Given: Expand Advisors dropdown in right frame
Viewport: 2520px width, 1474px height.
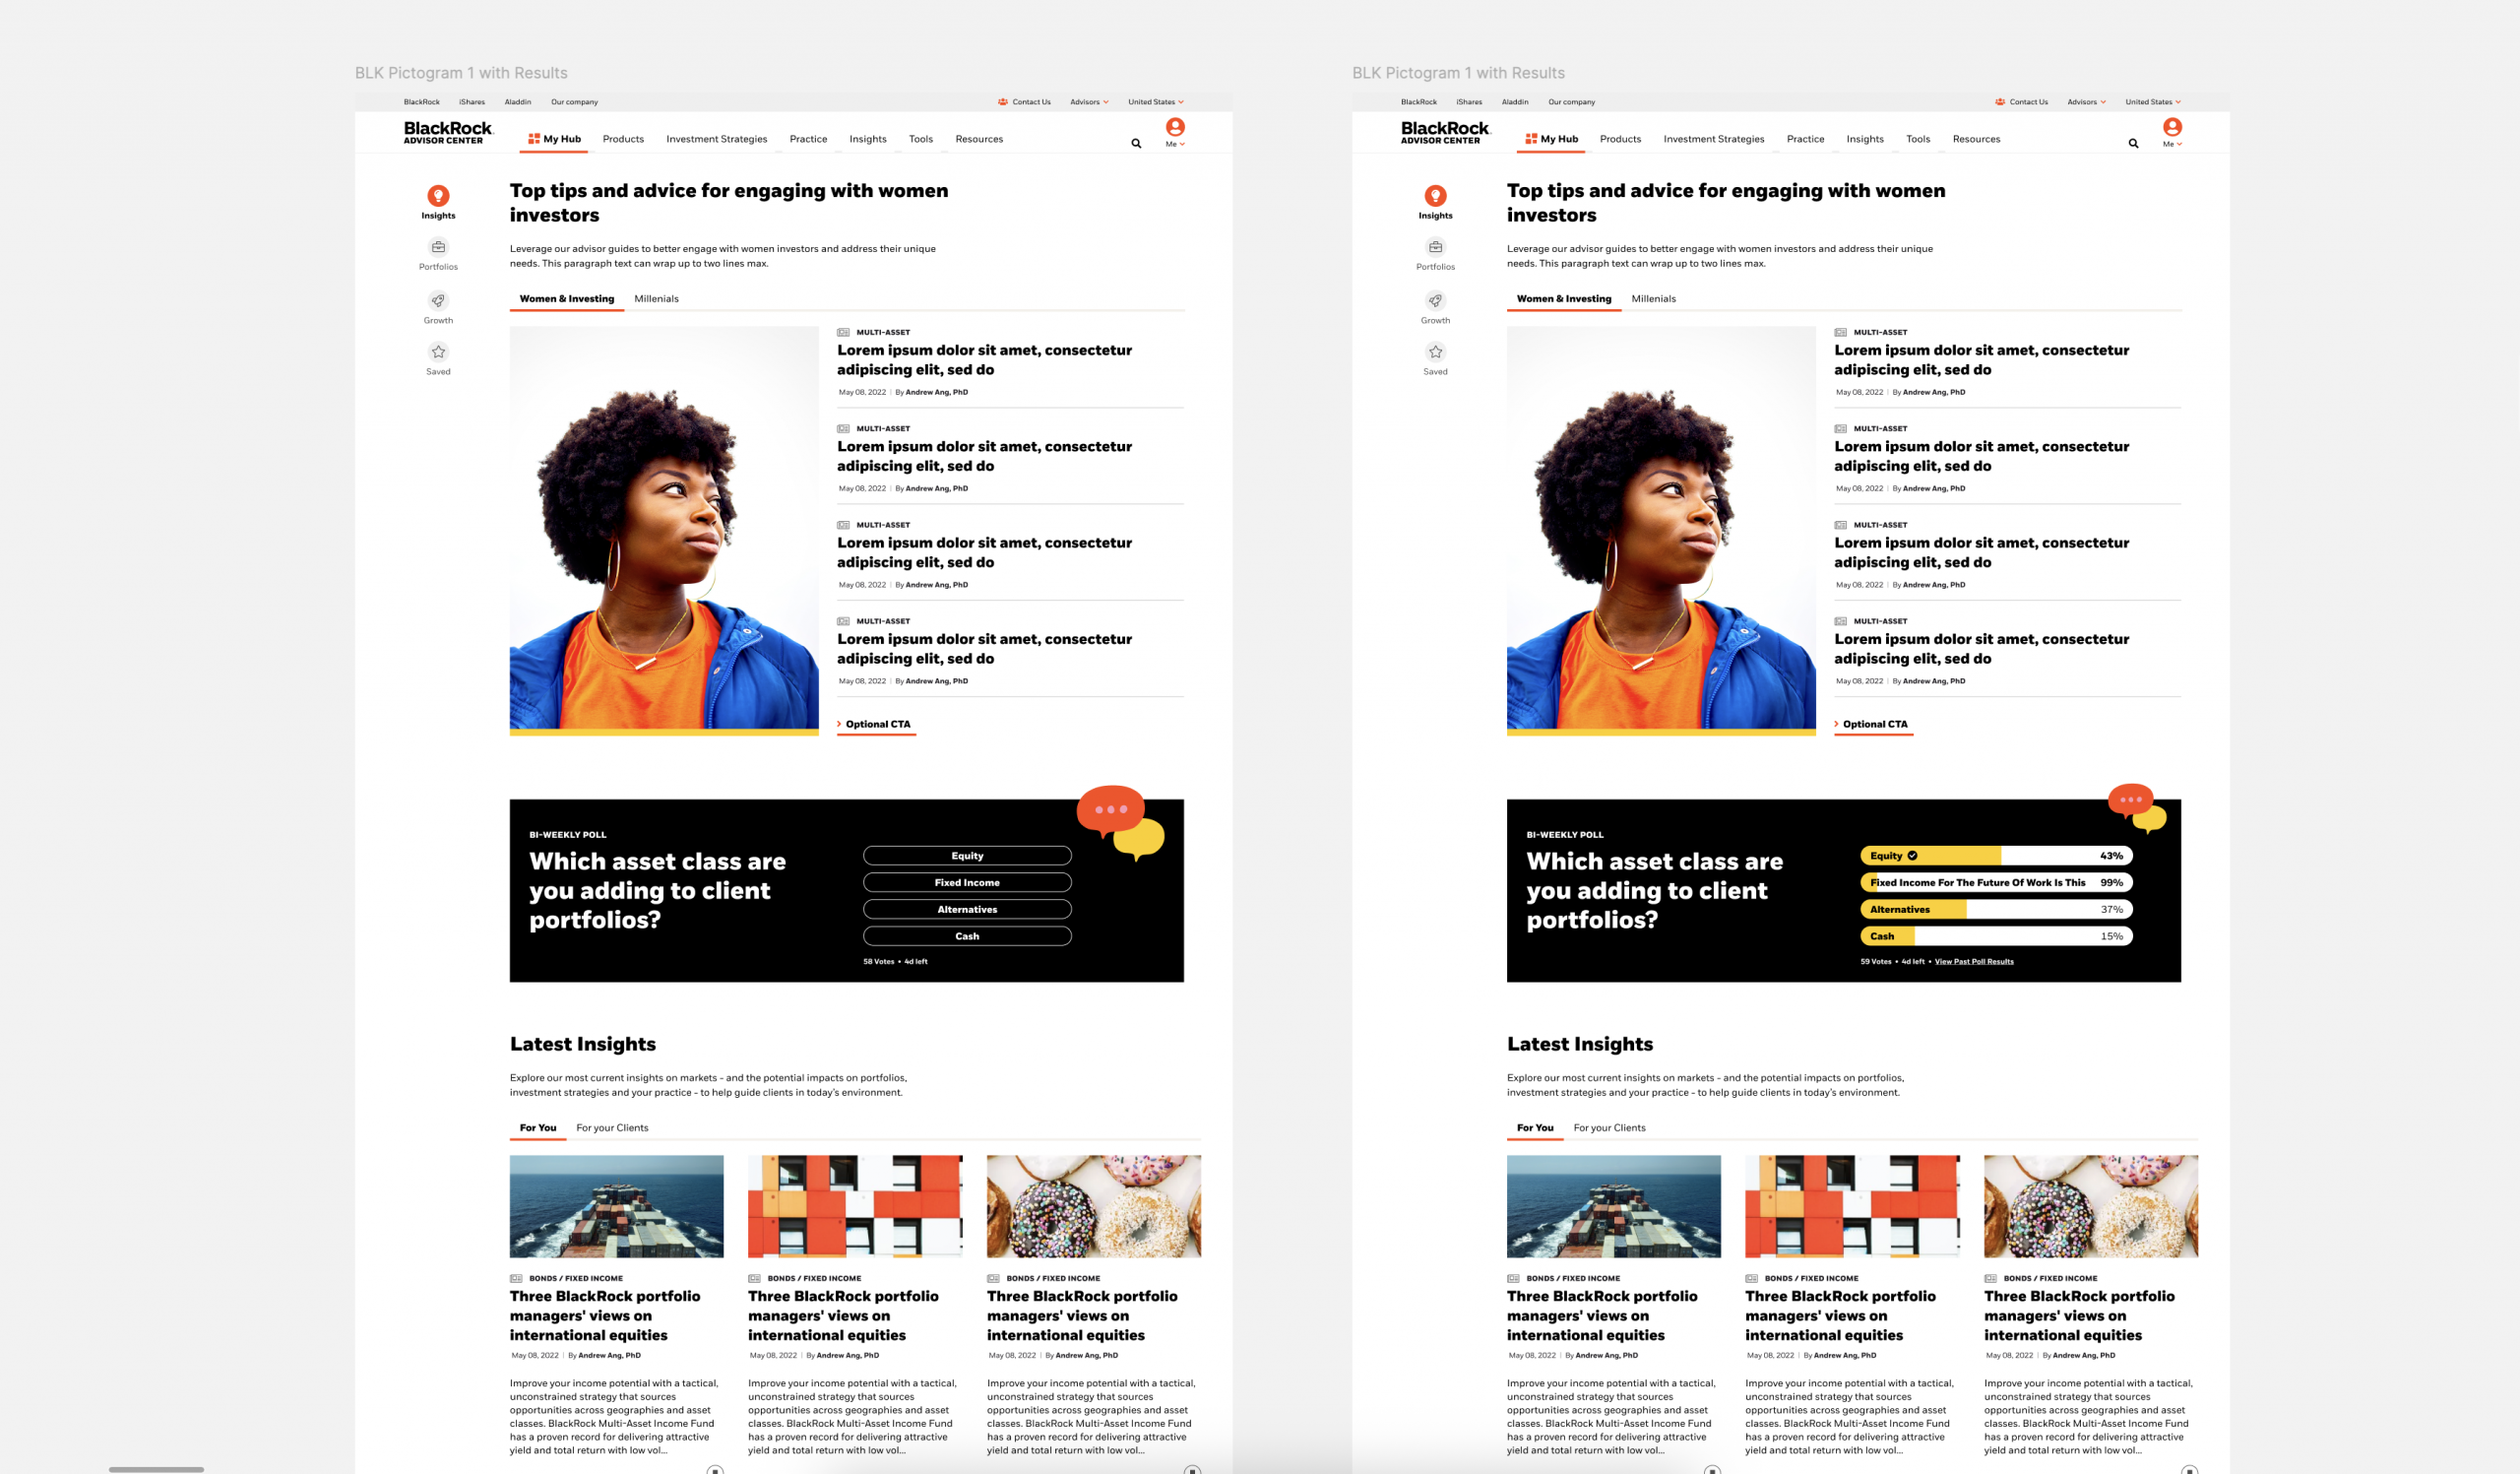Looking at the screenshot, I should click(x=2086, y=102).
